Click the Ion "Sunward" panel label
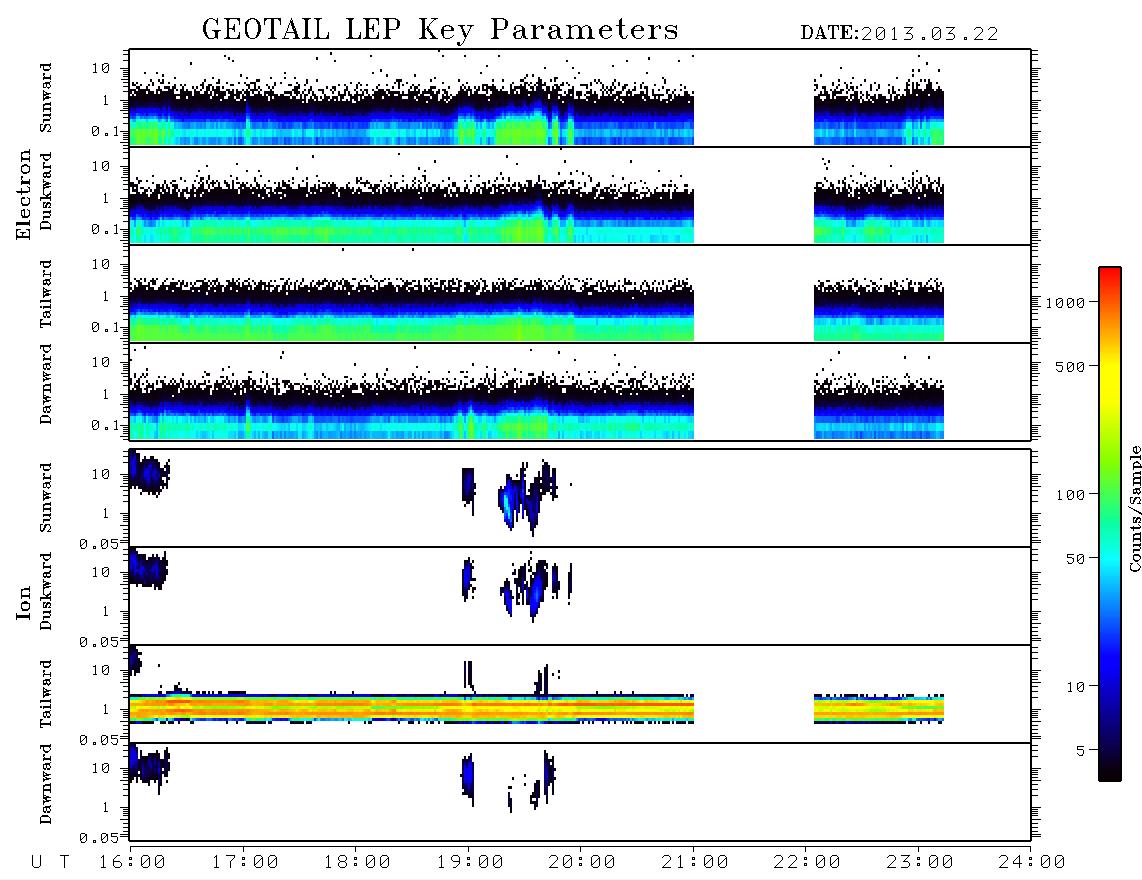1142x880 pixels. click(46, 498)
